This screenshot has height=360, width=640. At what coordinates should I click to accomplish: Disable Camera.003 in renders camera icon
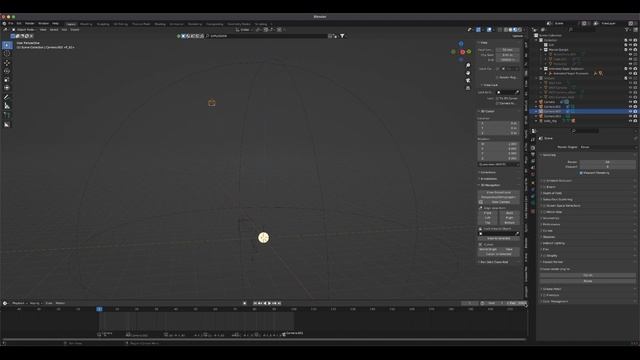point(636,116)
